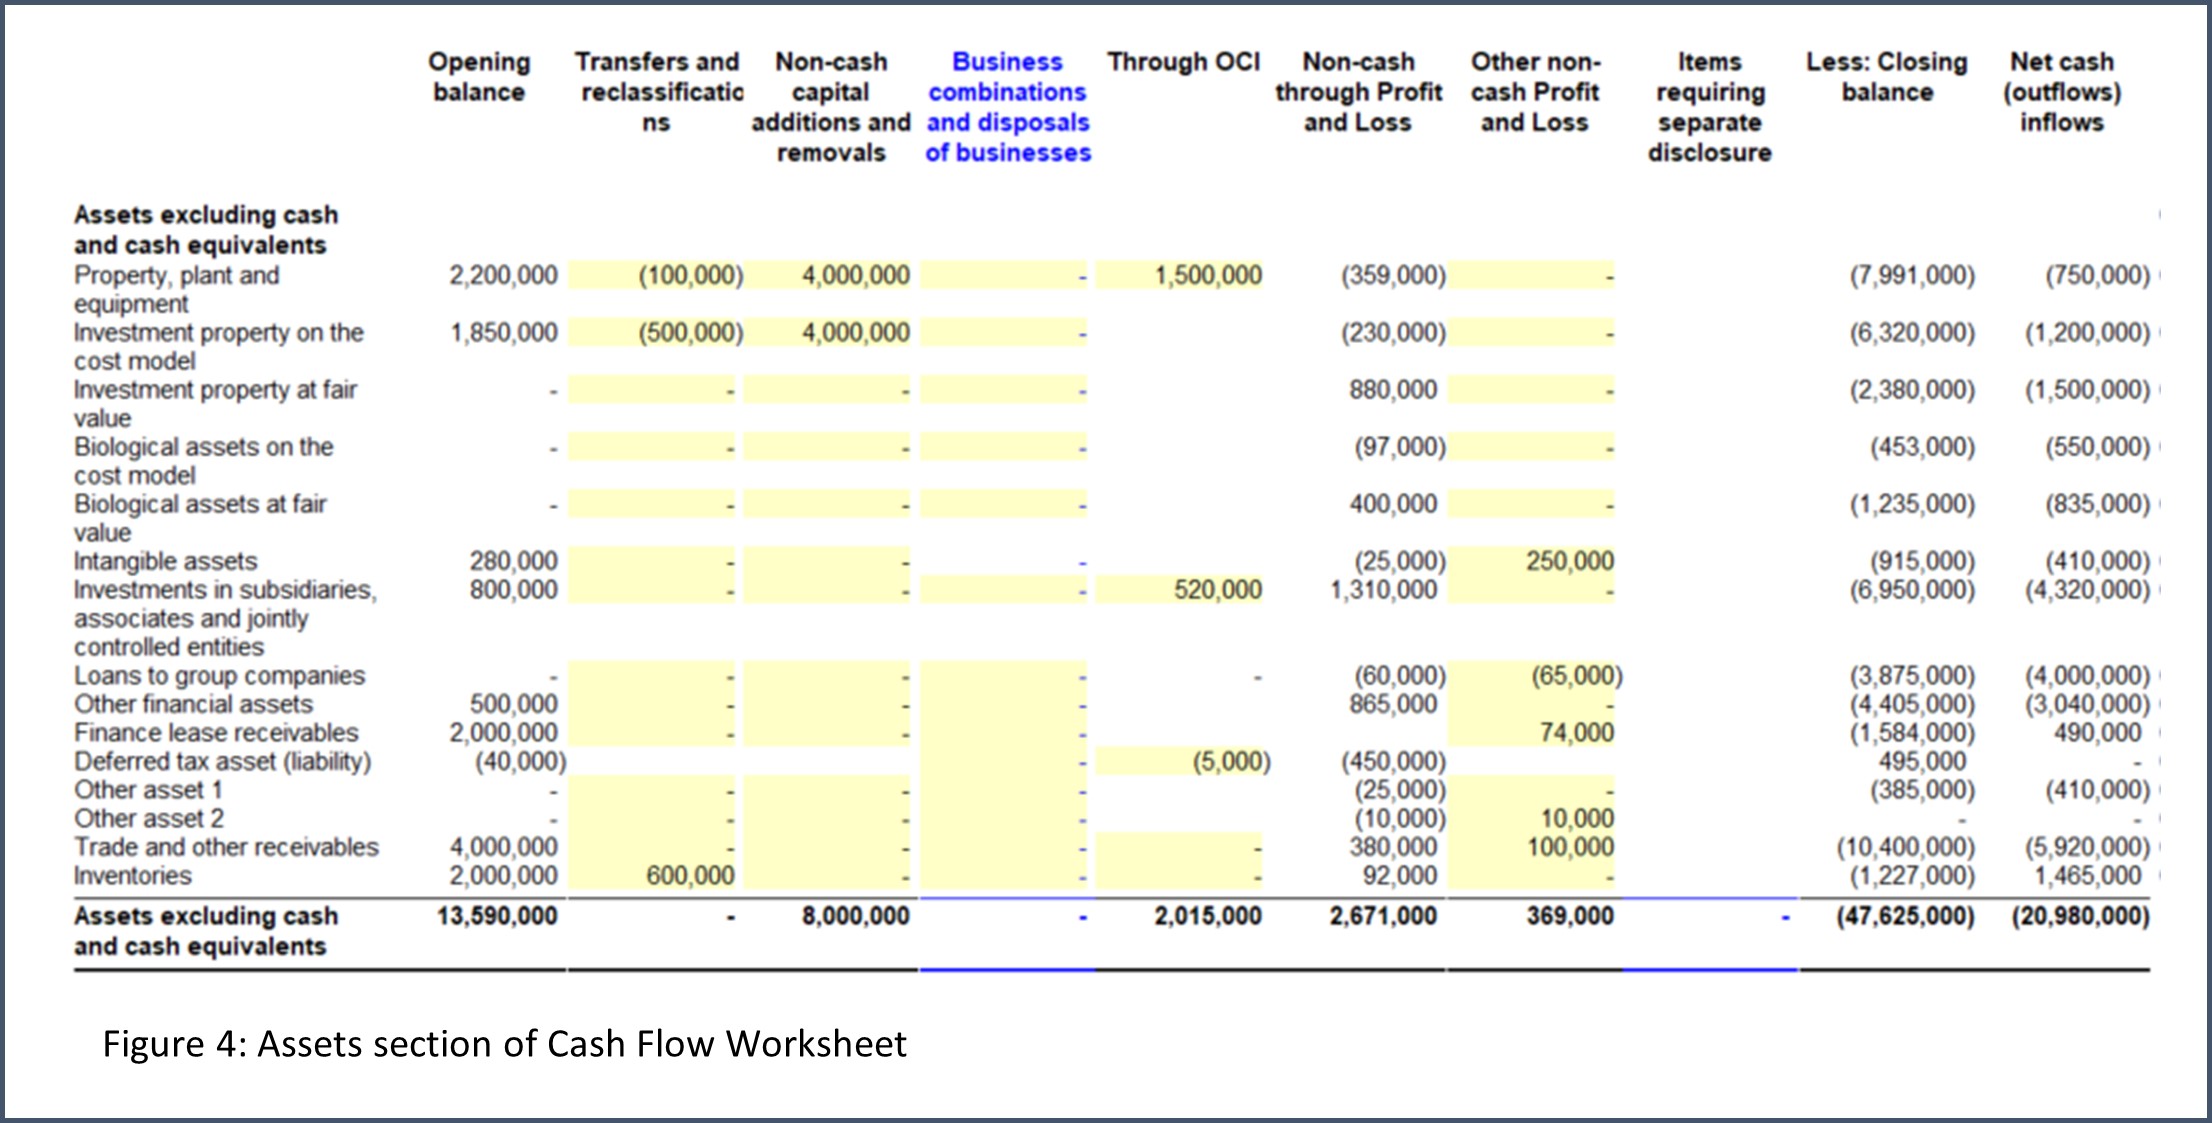Click the Trade and other receivables row label

point(226,847)
